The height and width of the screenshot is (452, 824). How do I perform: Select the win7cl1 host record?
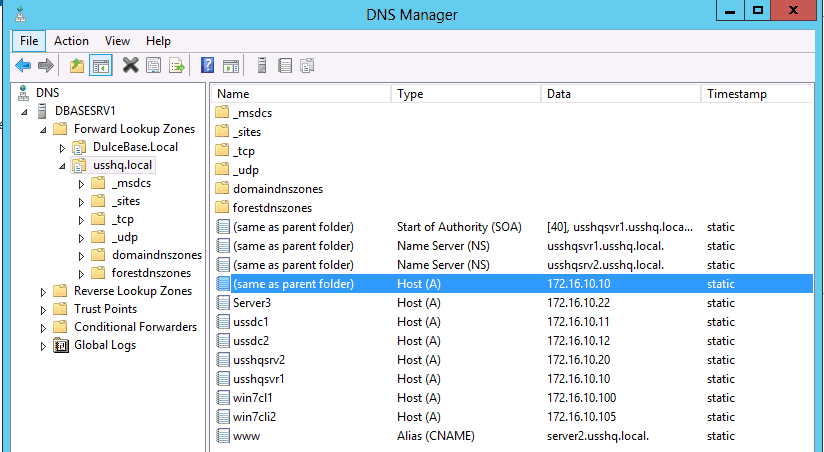[x=513, y=398]
